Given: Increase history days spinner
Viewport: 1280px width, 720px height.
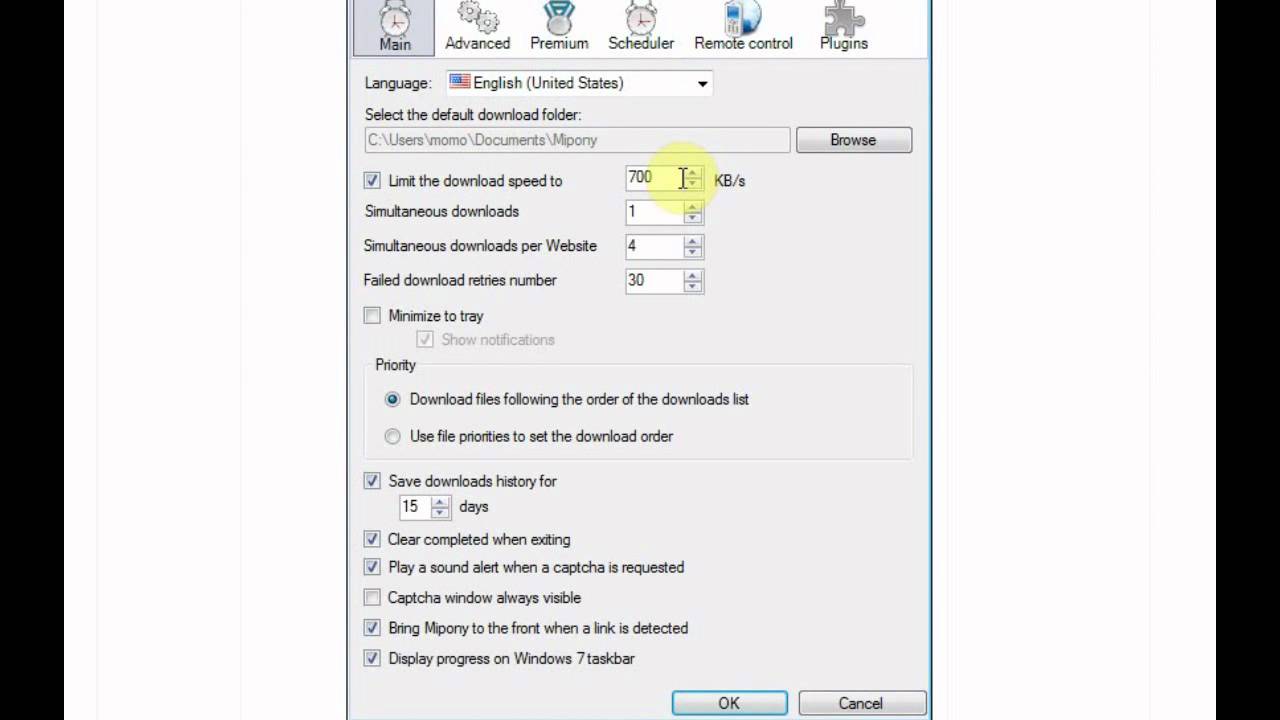Looking at the screenshot, I should tap(440, 502).
